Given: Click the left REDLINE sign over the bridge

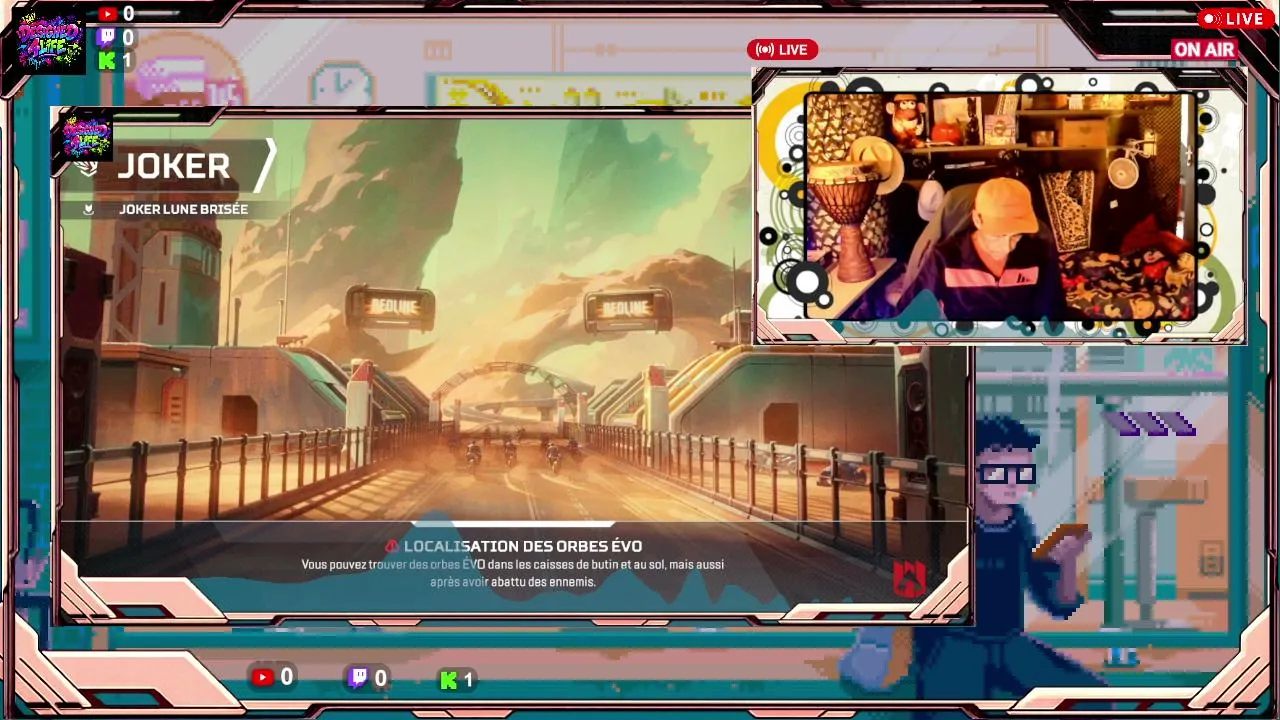Looking at the screenshot, I should (391, 308).
